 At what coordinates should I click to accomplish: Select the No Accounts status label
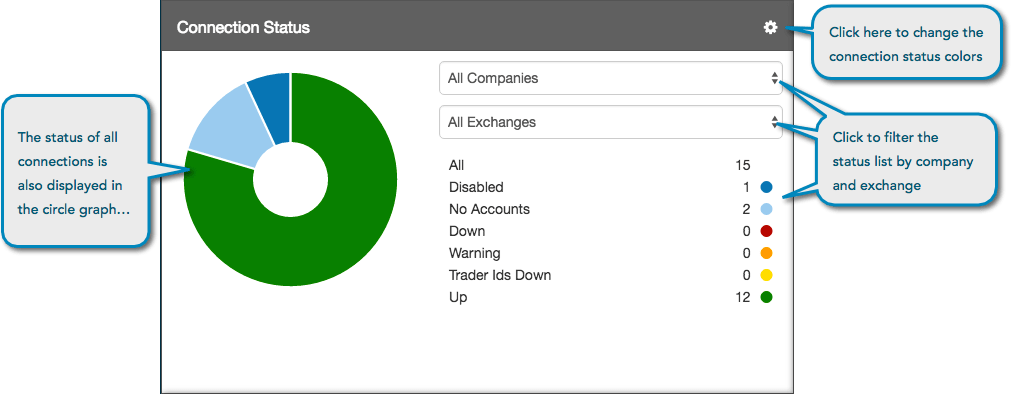[489, 209]
